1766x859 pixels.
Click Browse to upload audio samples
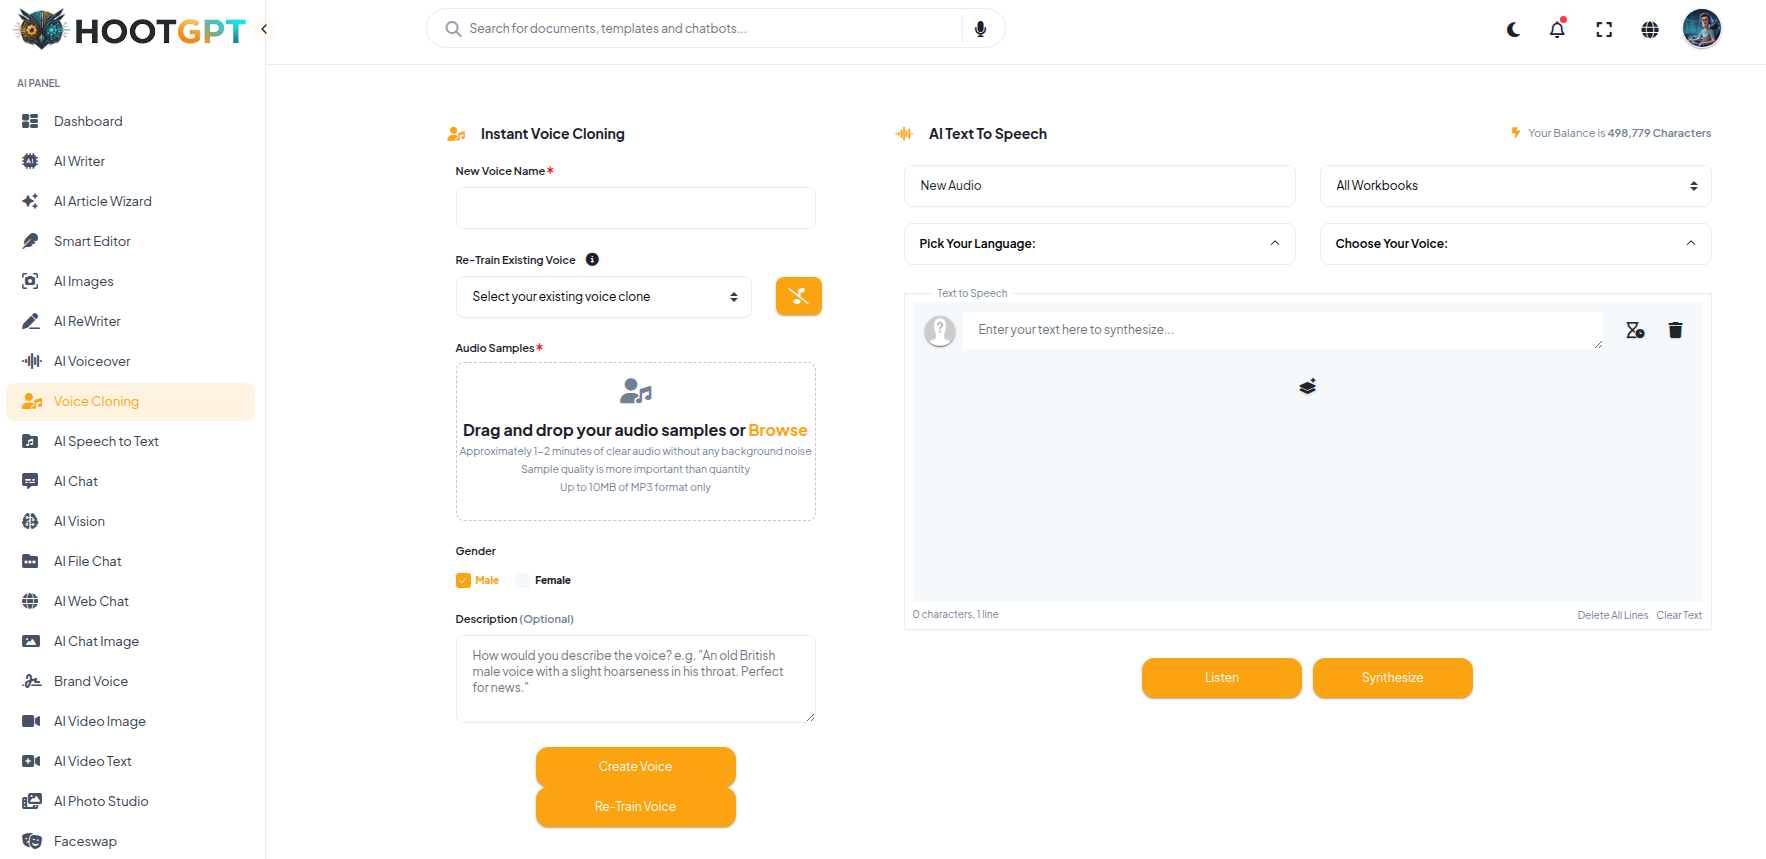tap(778, 429)
